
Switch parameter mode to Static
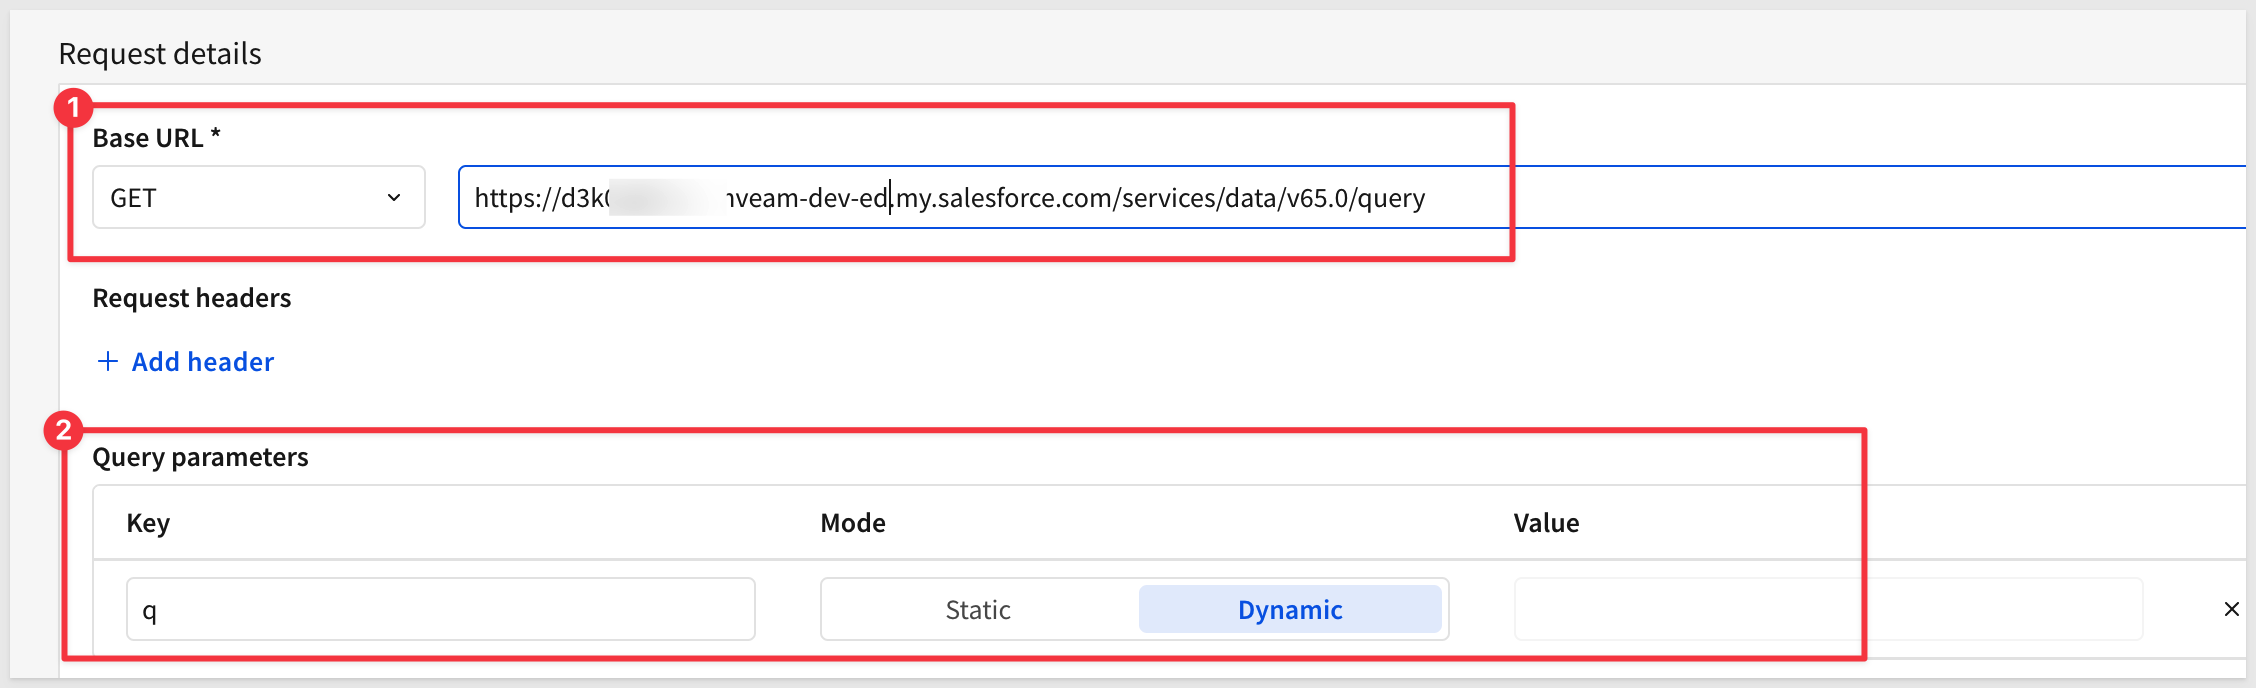coord(978,609)
